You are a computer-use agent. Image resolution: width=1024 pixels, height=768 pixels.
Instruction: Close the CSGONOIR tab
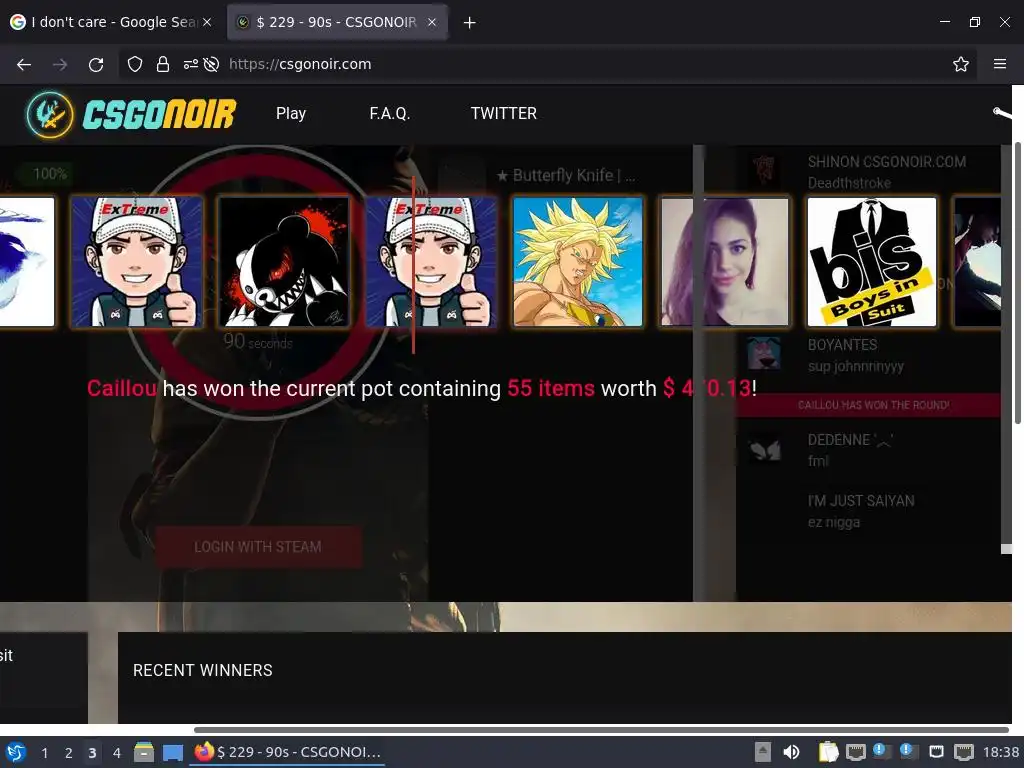[432, 22]
